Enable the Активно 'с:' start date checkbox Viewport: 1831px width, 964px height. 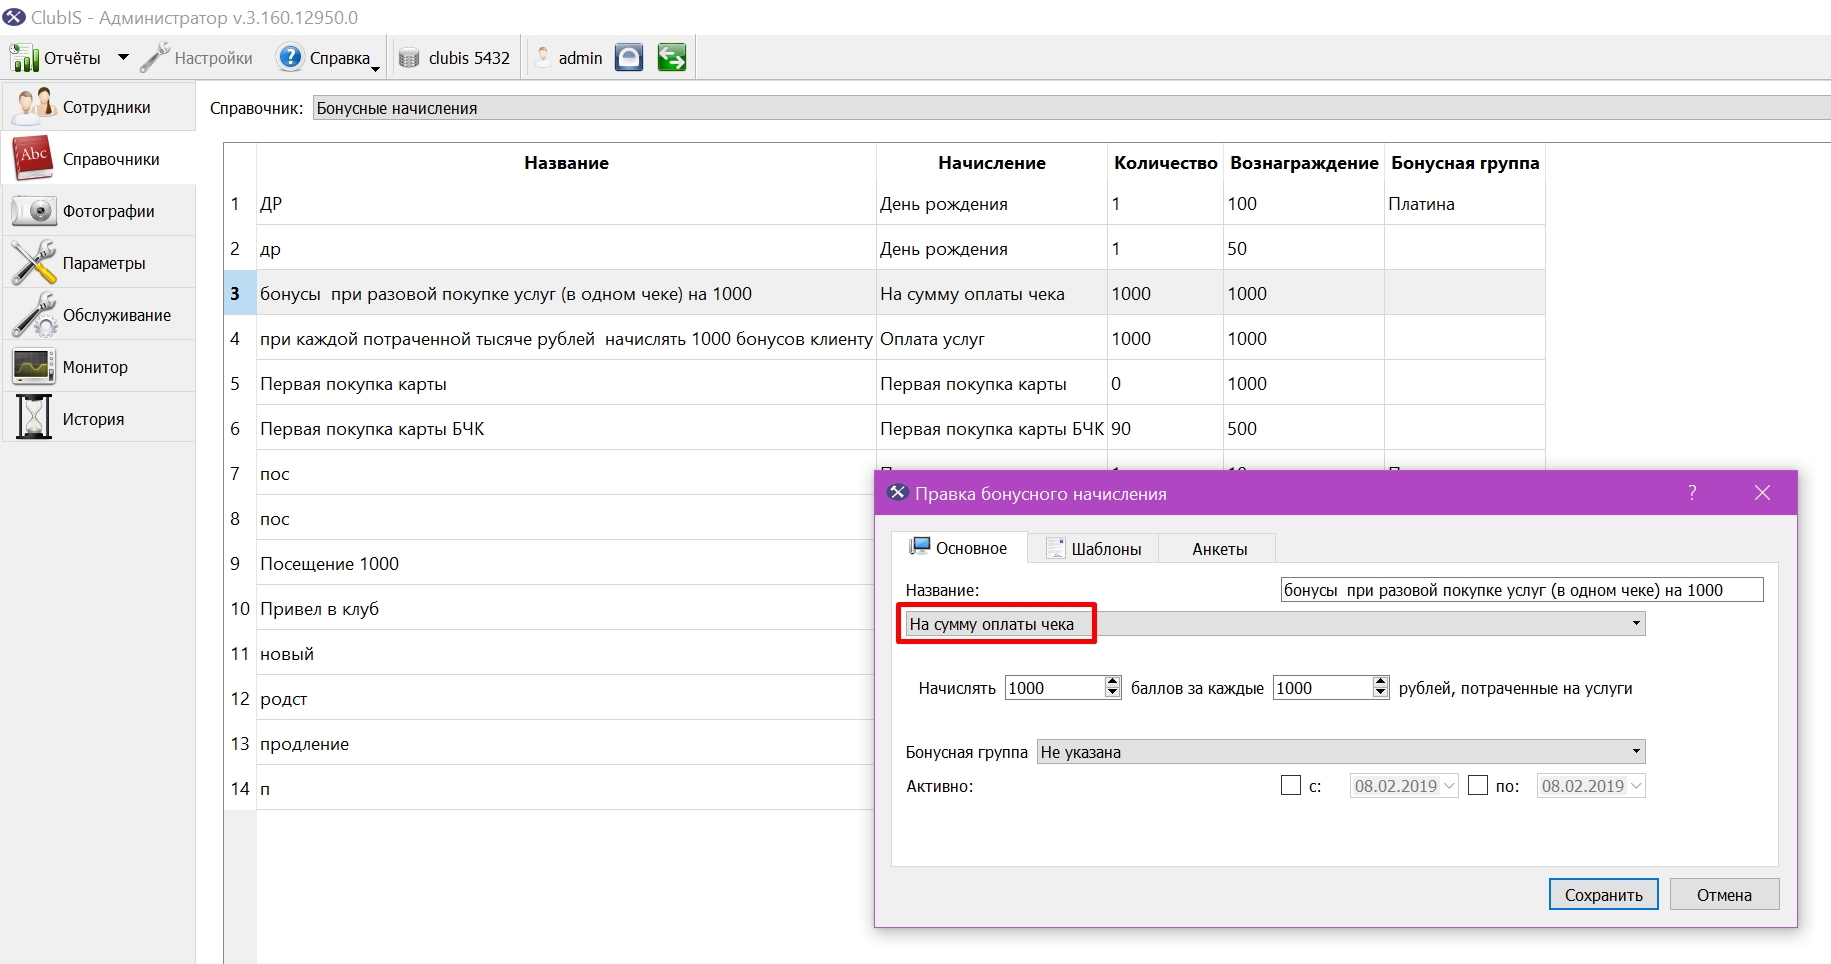1291,786
